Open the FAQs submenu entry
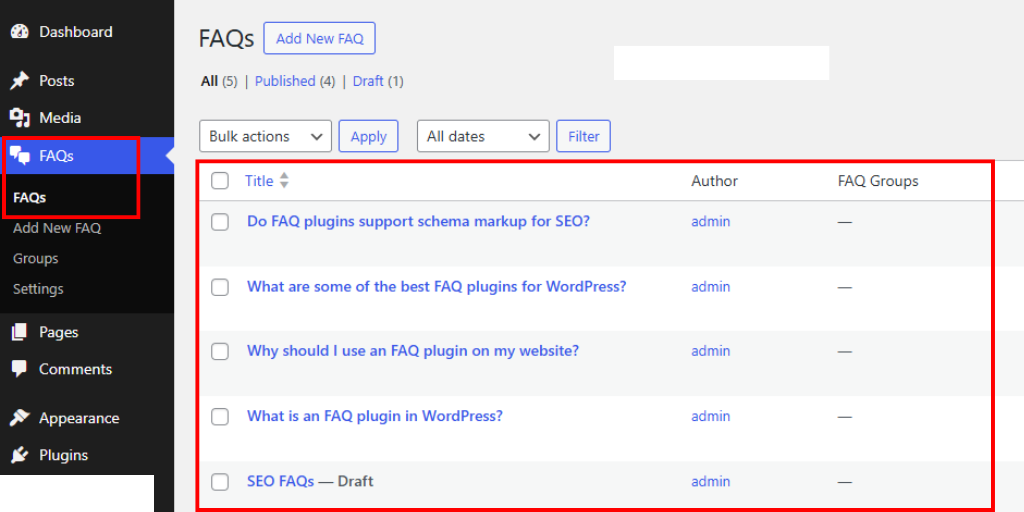Screen dimensions: 1024x512 click(29, 197)
